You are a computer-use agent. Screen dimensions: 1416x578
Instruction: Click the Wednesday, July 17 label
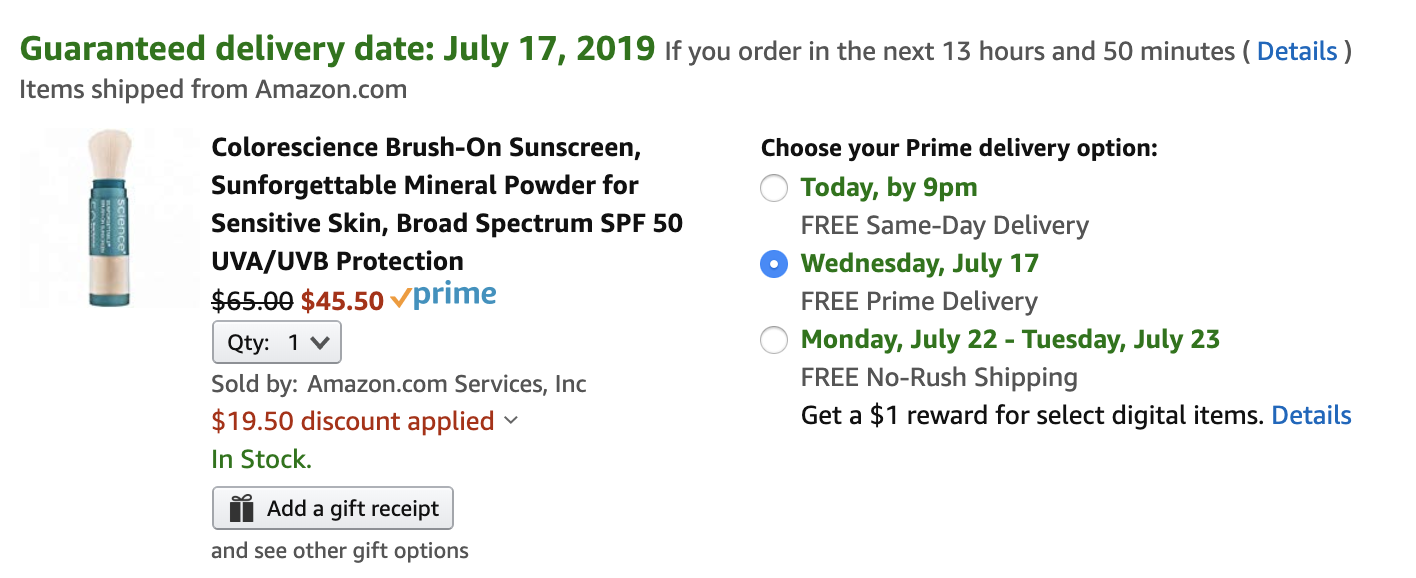click(x=920, y=264)
